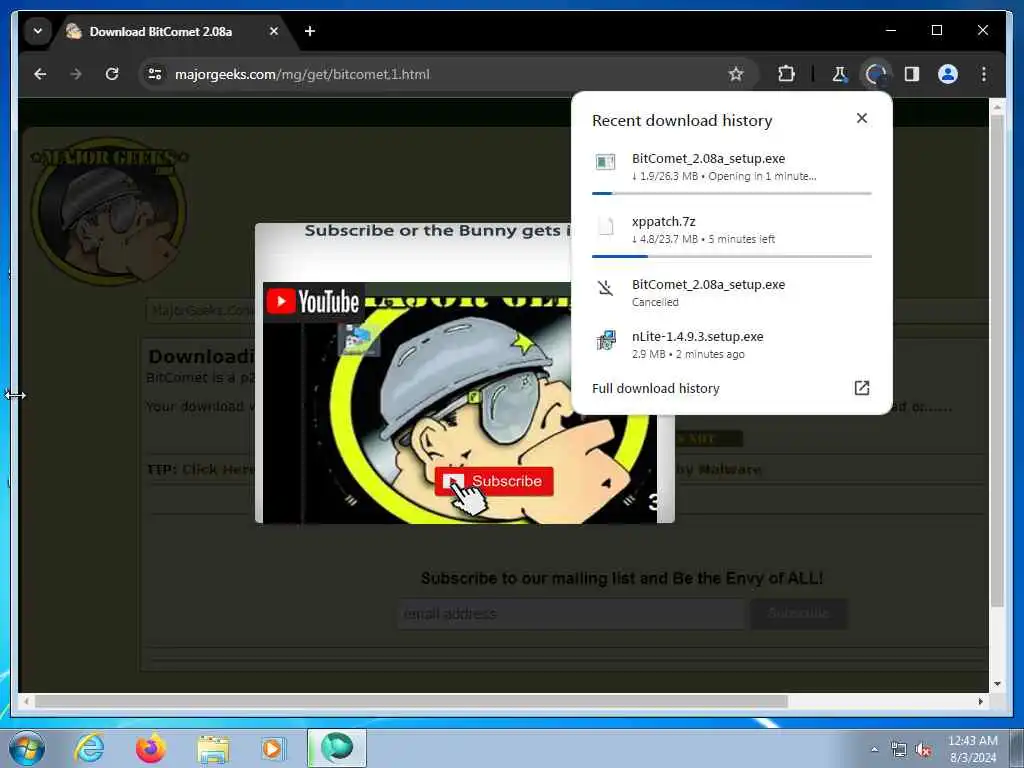The height and width of the screenshot is (768, 1024).
Task: Click the xppatch.7z blank file icon
Action: [x=606, y=227]
